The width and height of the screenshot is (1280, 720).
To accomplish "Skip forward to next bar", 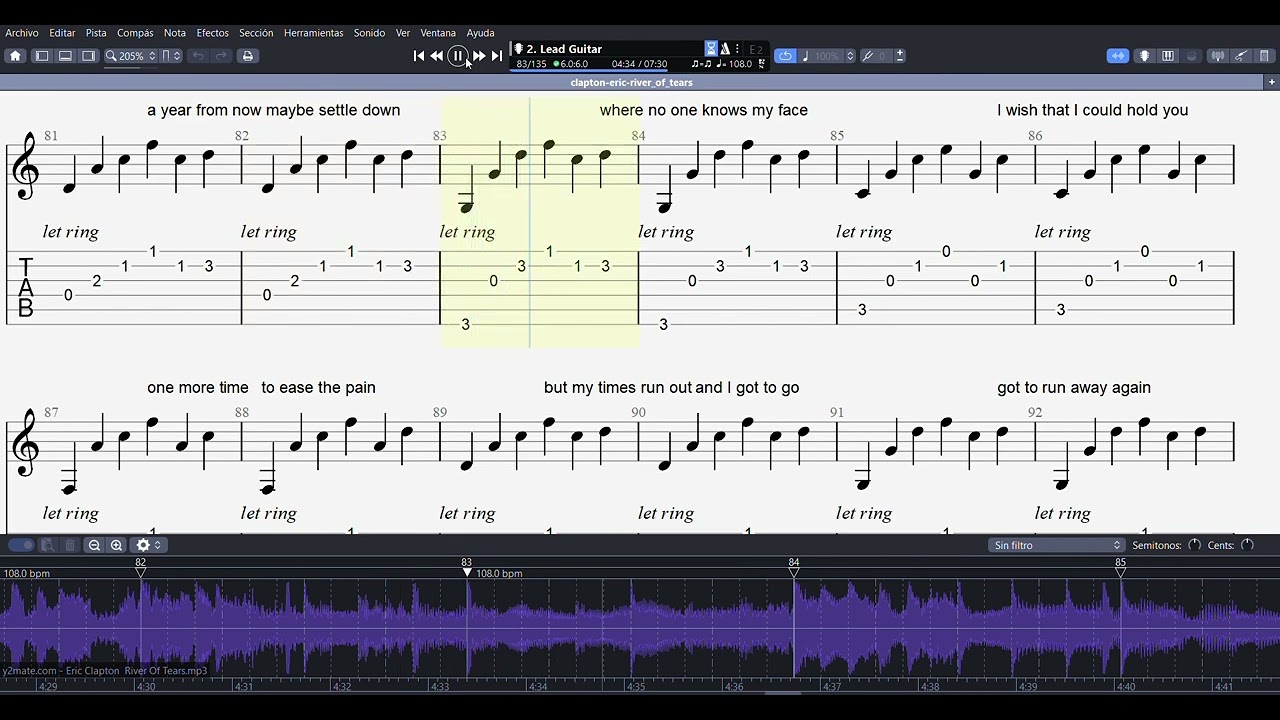I will pos(479,56).
